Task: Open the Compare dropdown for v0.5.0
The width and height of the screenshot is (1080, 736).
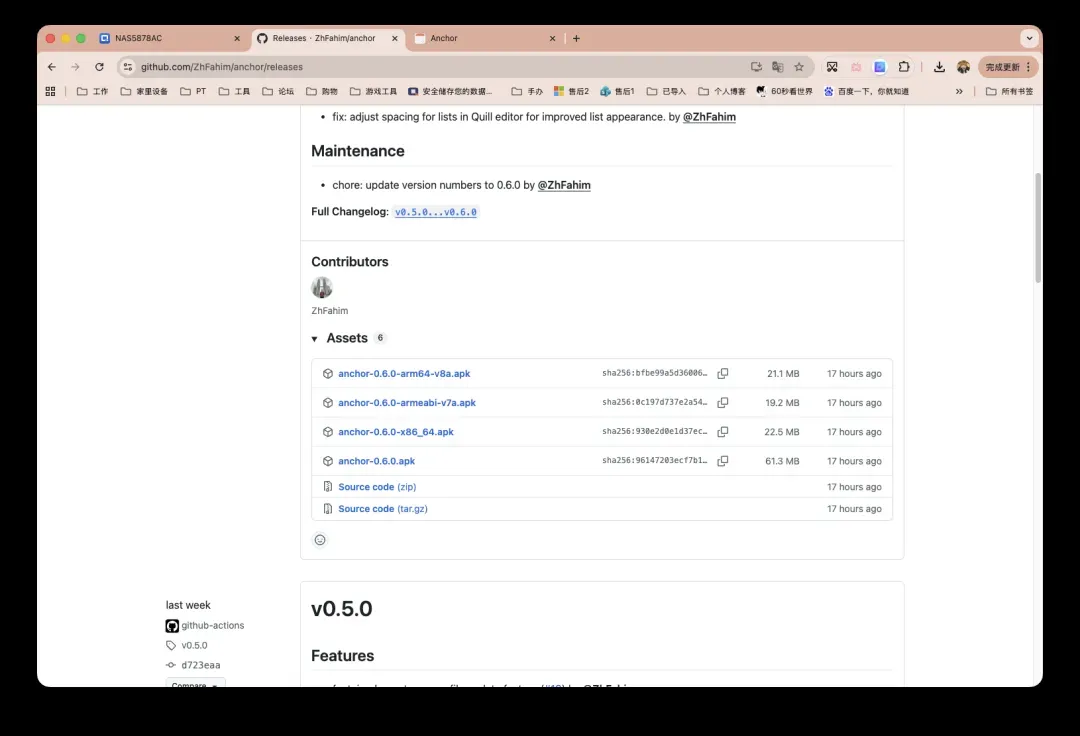Action: point(195,683)
